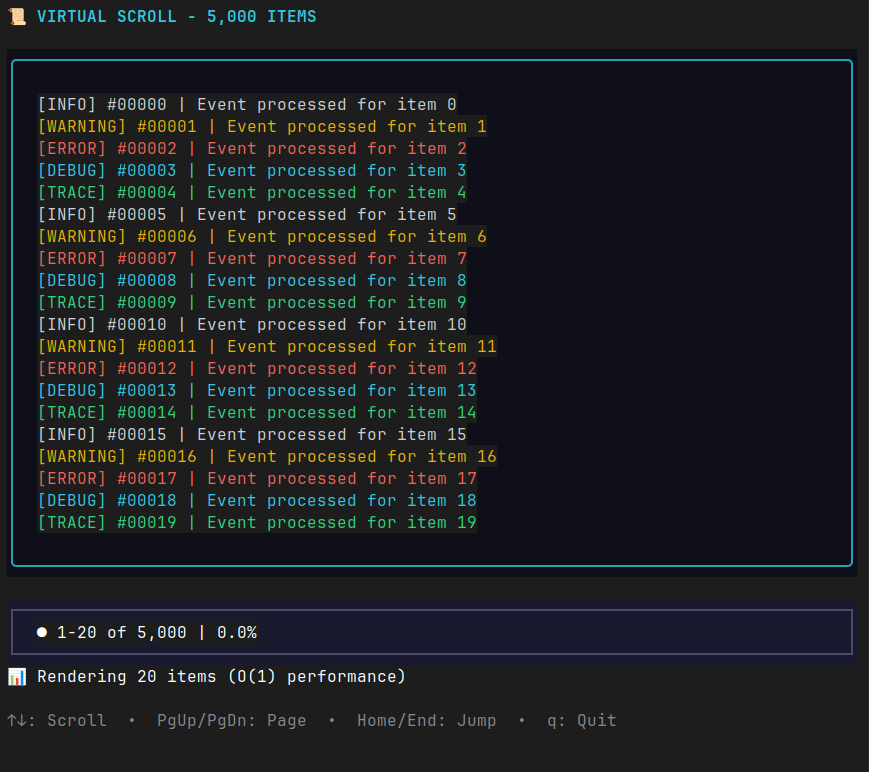This screenshot has height=772, width=869.
Task: Select the bullet indicator in the status bar
Action: [x=41, y=631]
